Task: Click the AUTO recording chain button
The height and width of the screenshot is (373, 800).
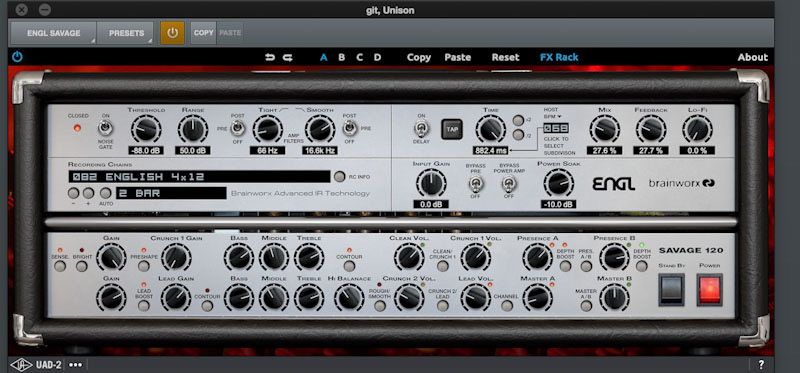Action: (x=105, y=193)
